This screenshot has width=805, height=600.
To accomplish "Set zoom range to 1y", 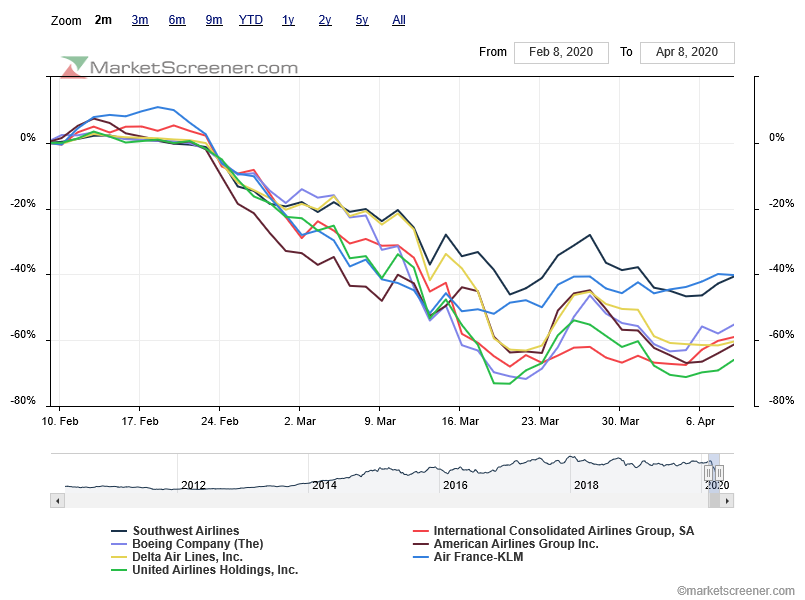I will [x=288, y=20].
